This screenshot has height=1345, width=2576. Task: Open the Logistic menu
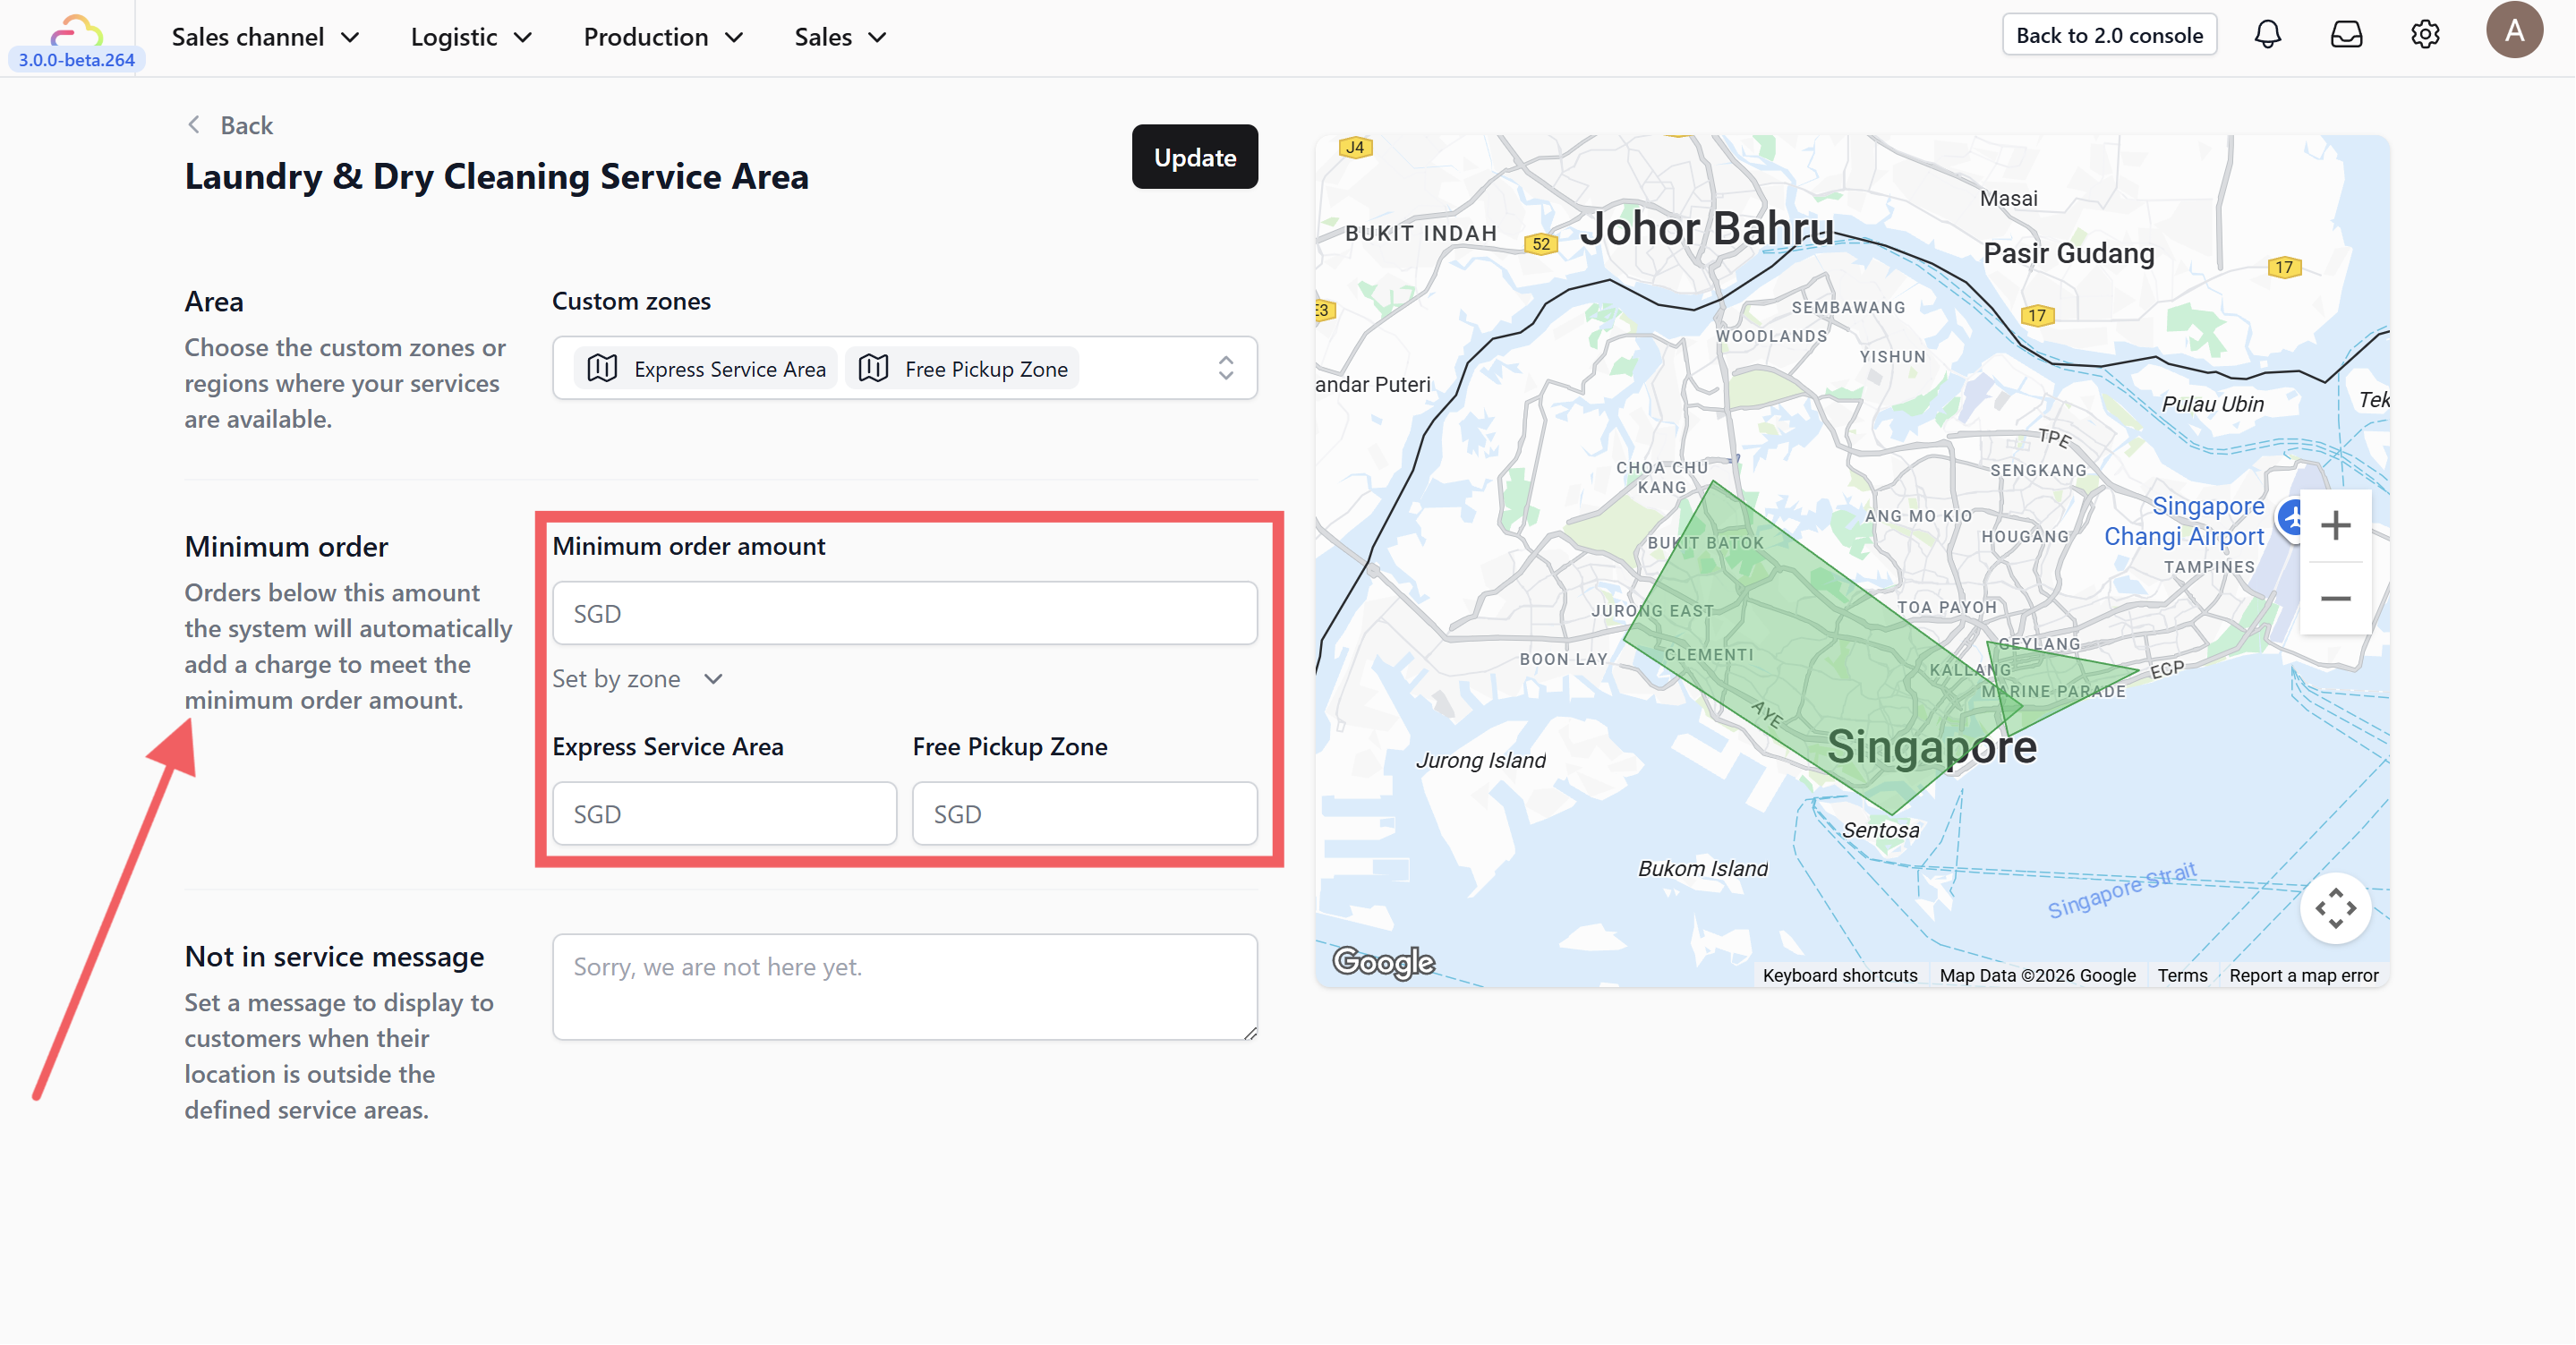(x=470, y=37)
